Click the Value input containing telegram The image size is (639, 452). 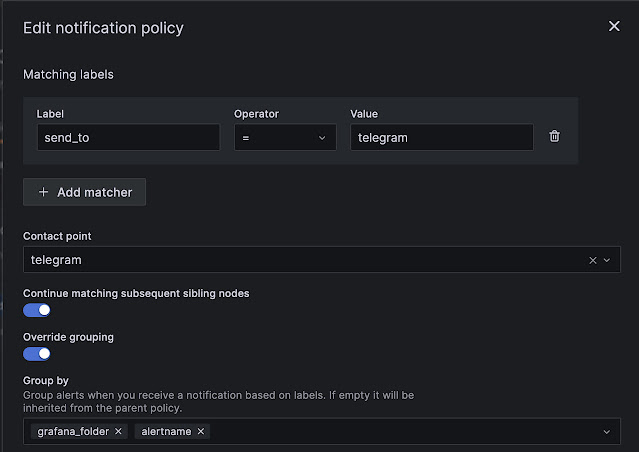tap(441, 138)
